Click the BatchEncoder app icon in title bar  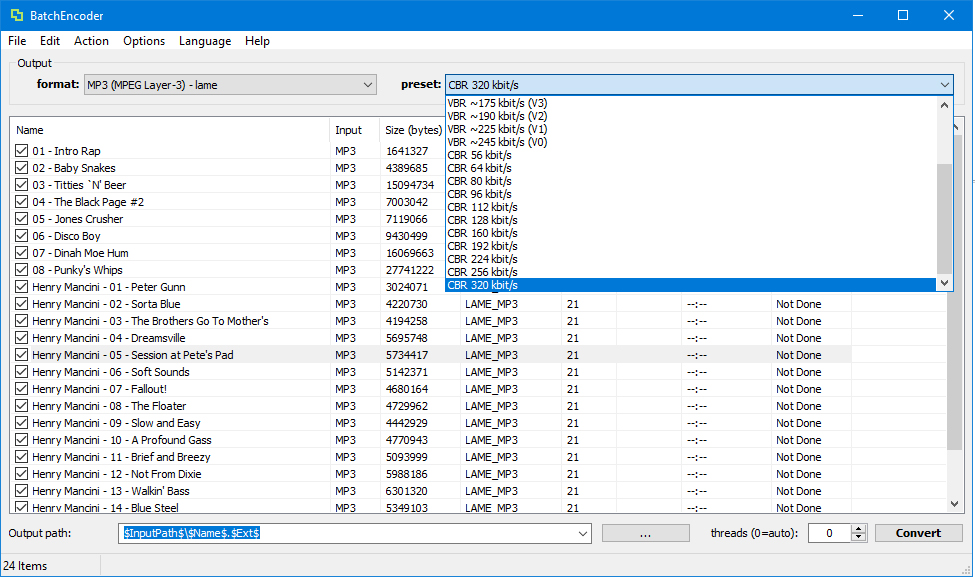tap(17, 16)
